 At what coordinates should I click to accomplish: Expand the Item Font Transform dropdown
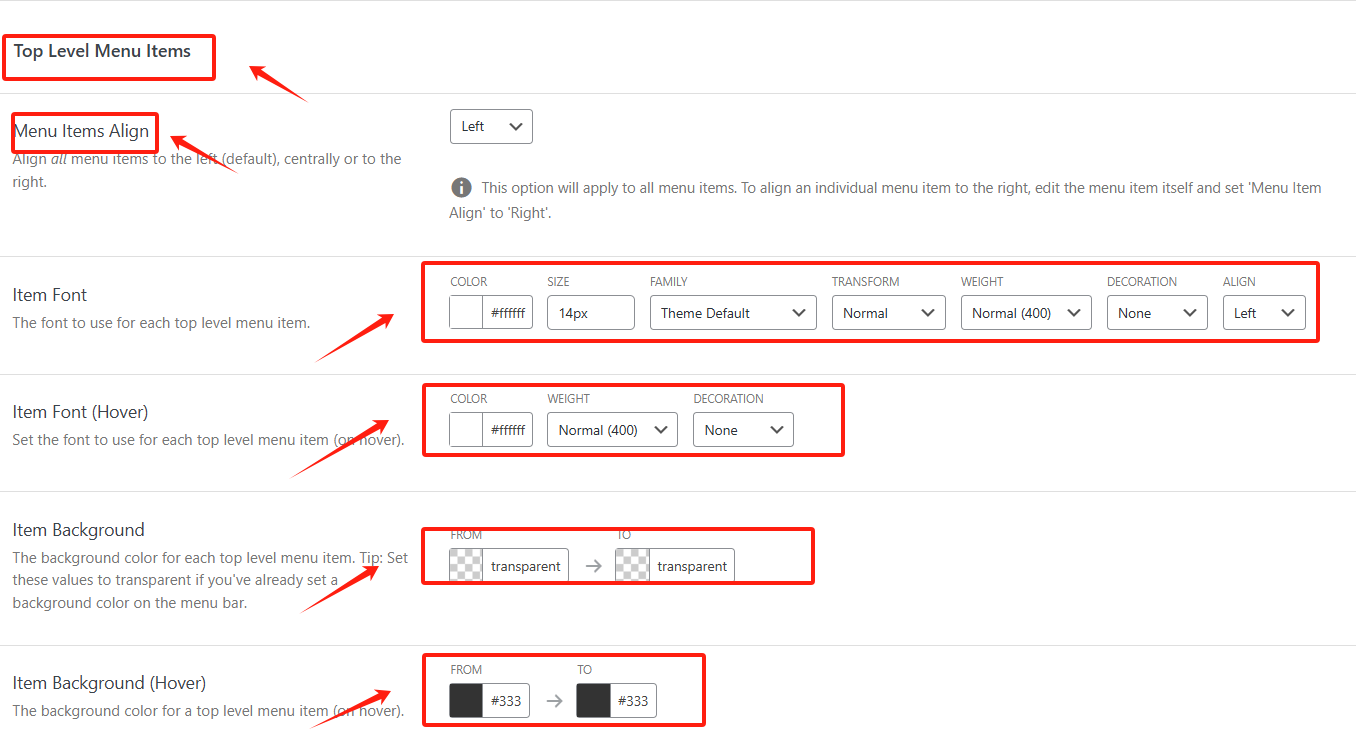coord(888,313)
